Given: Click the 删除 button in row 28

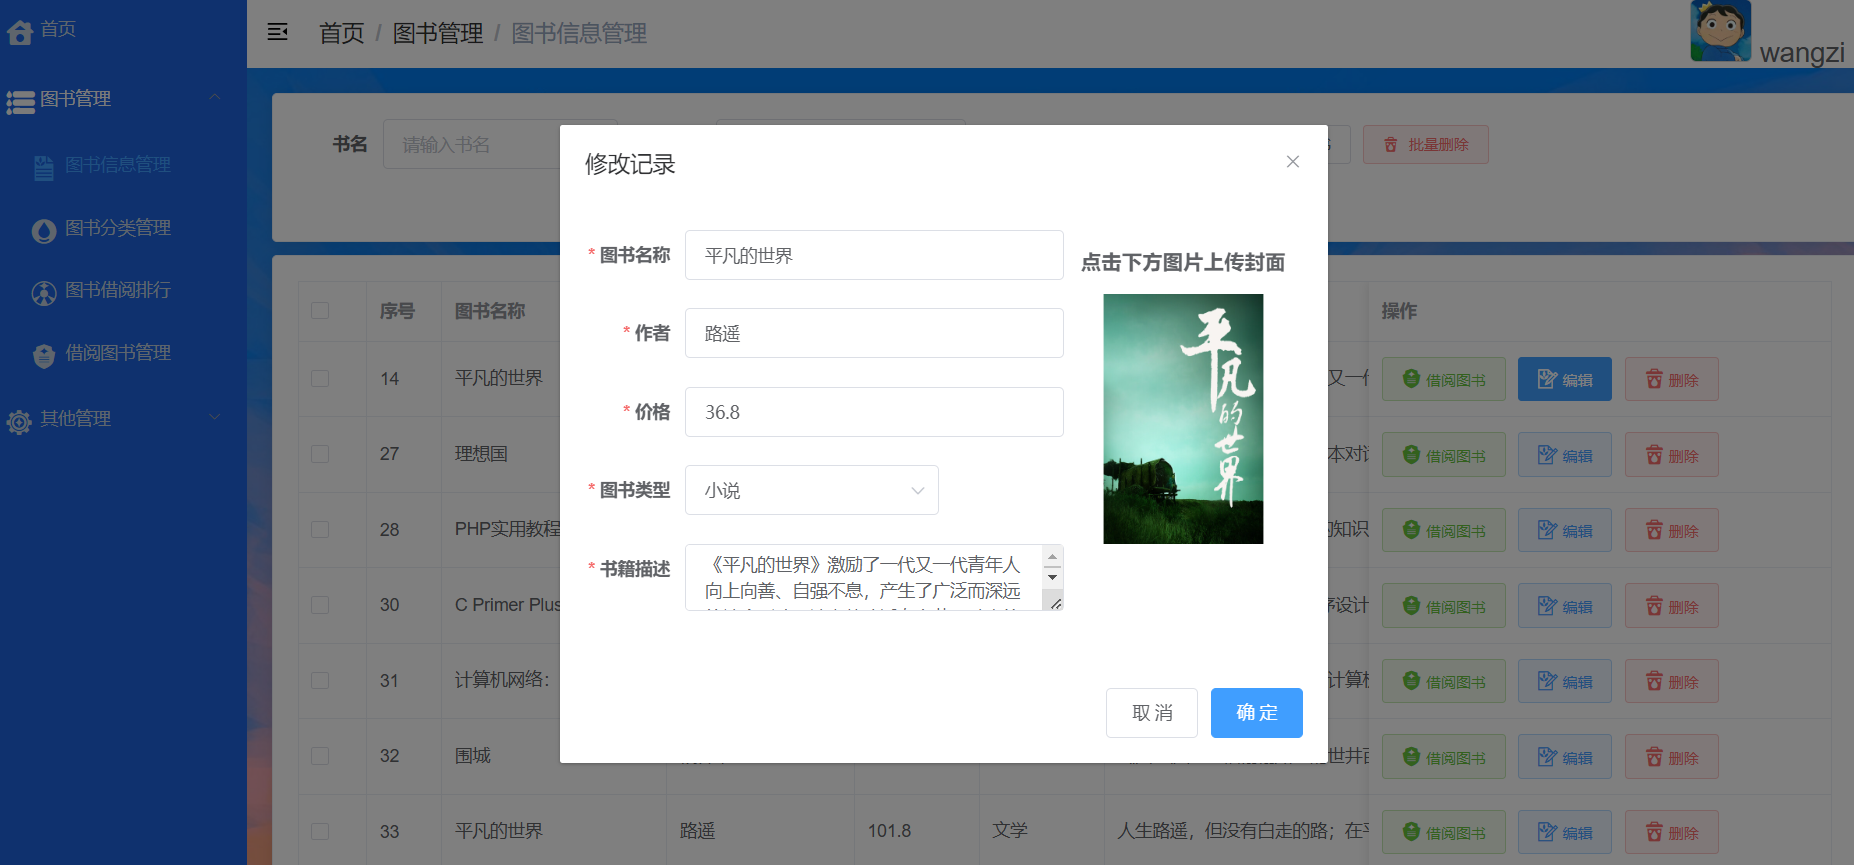Looking at the screenshot, I should [1672, 530].
